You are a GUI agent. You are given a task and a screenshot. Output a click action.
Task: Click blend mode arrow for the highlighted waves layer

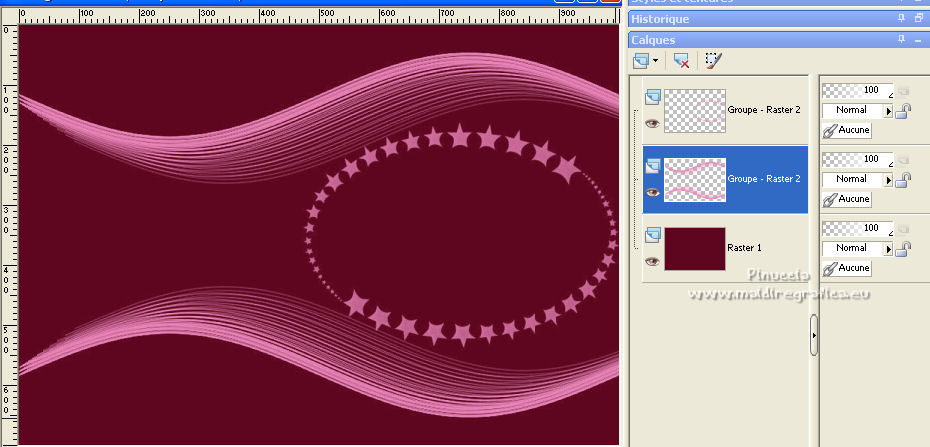click(888, 180)
